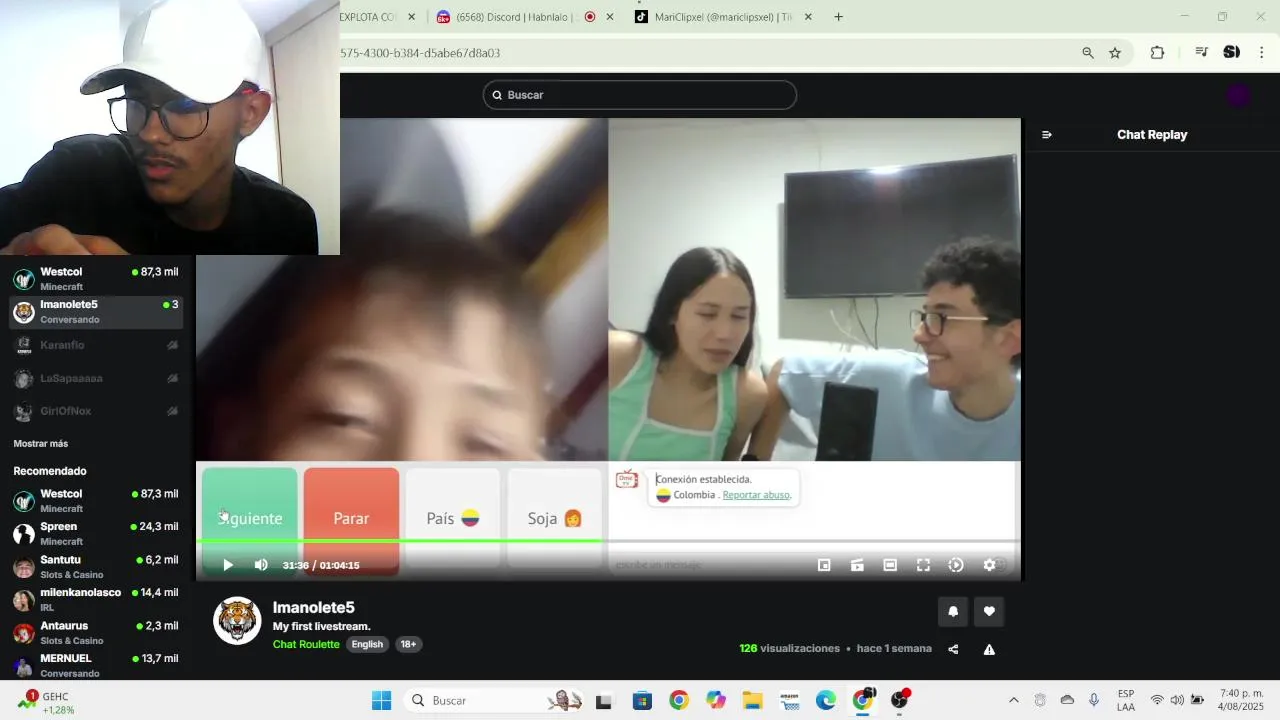Open the Chrome three-dot menu

tap(1262, 53)
